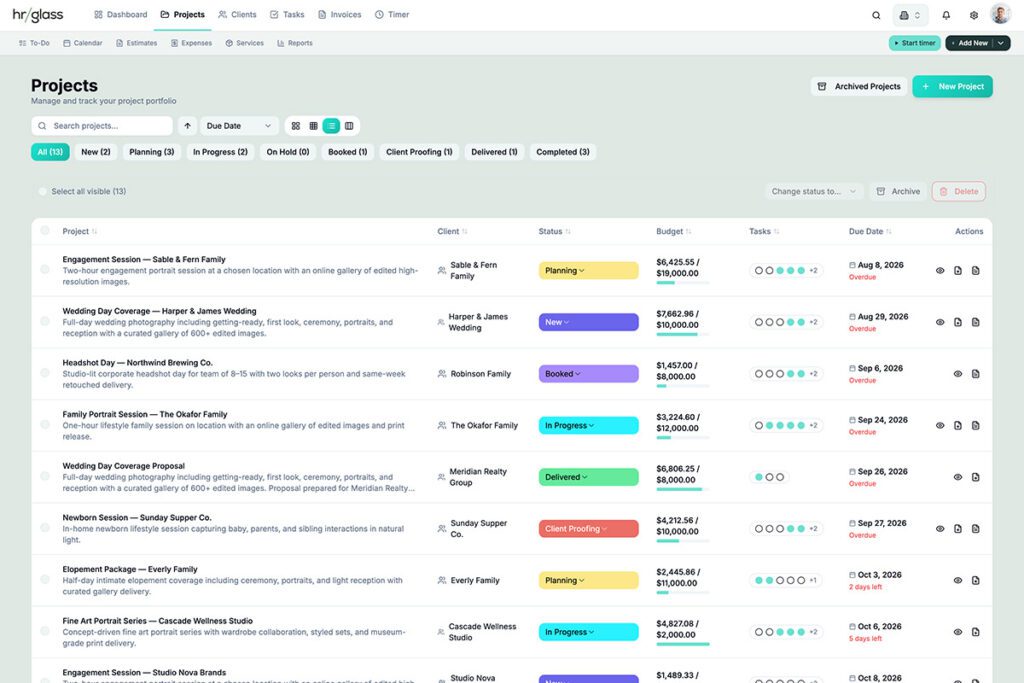1024x683 pixels.
Task: Click the Start timer button
Action: click(914, 43)
